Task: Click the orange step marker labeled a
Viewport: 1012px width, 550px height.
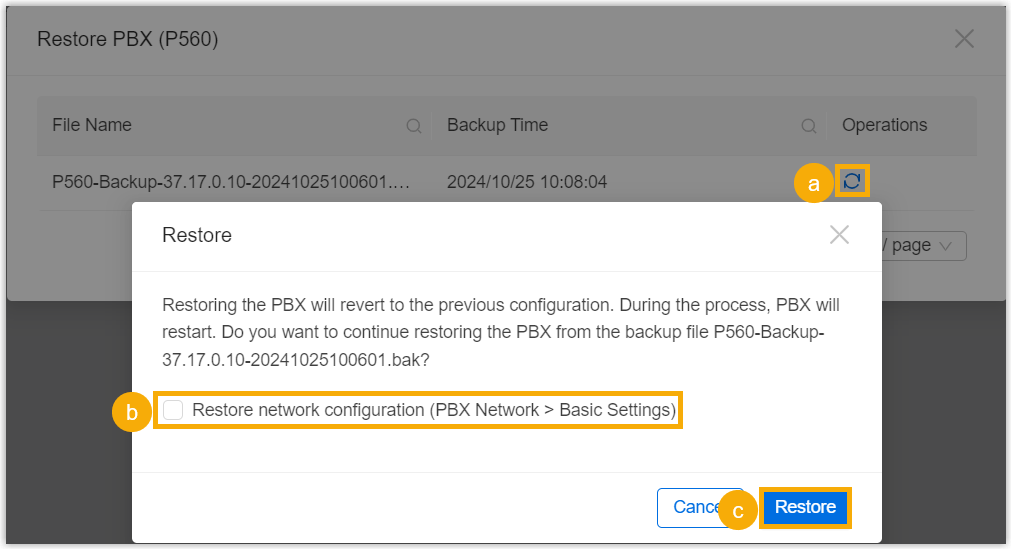Action: pyautogui.click(x=813, y=184)
